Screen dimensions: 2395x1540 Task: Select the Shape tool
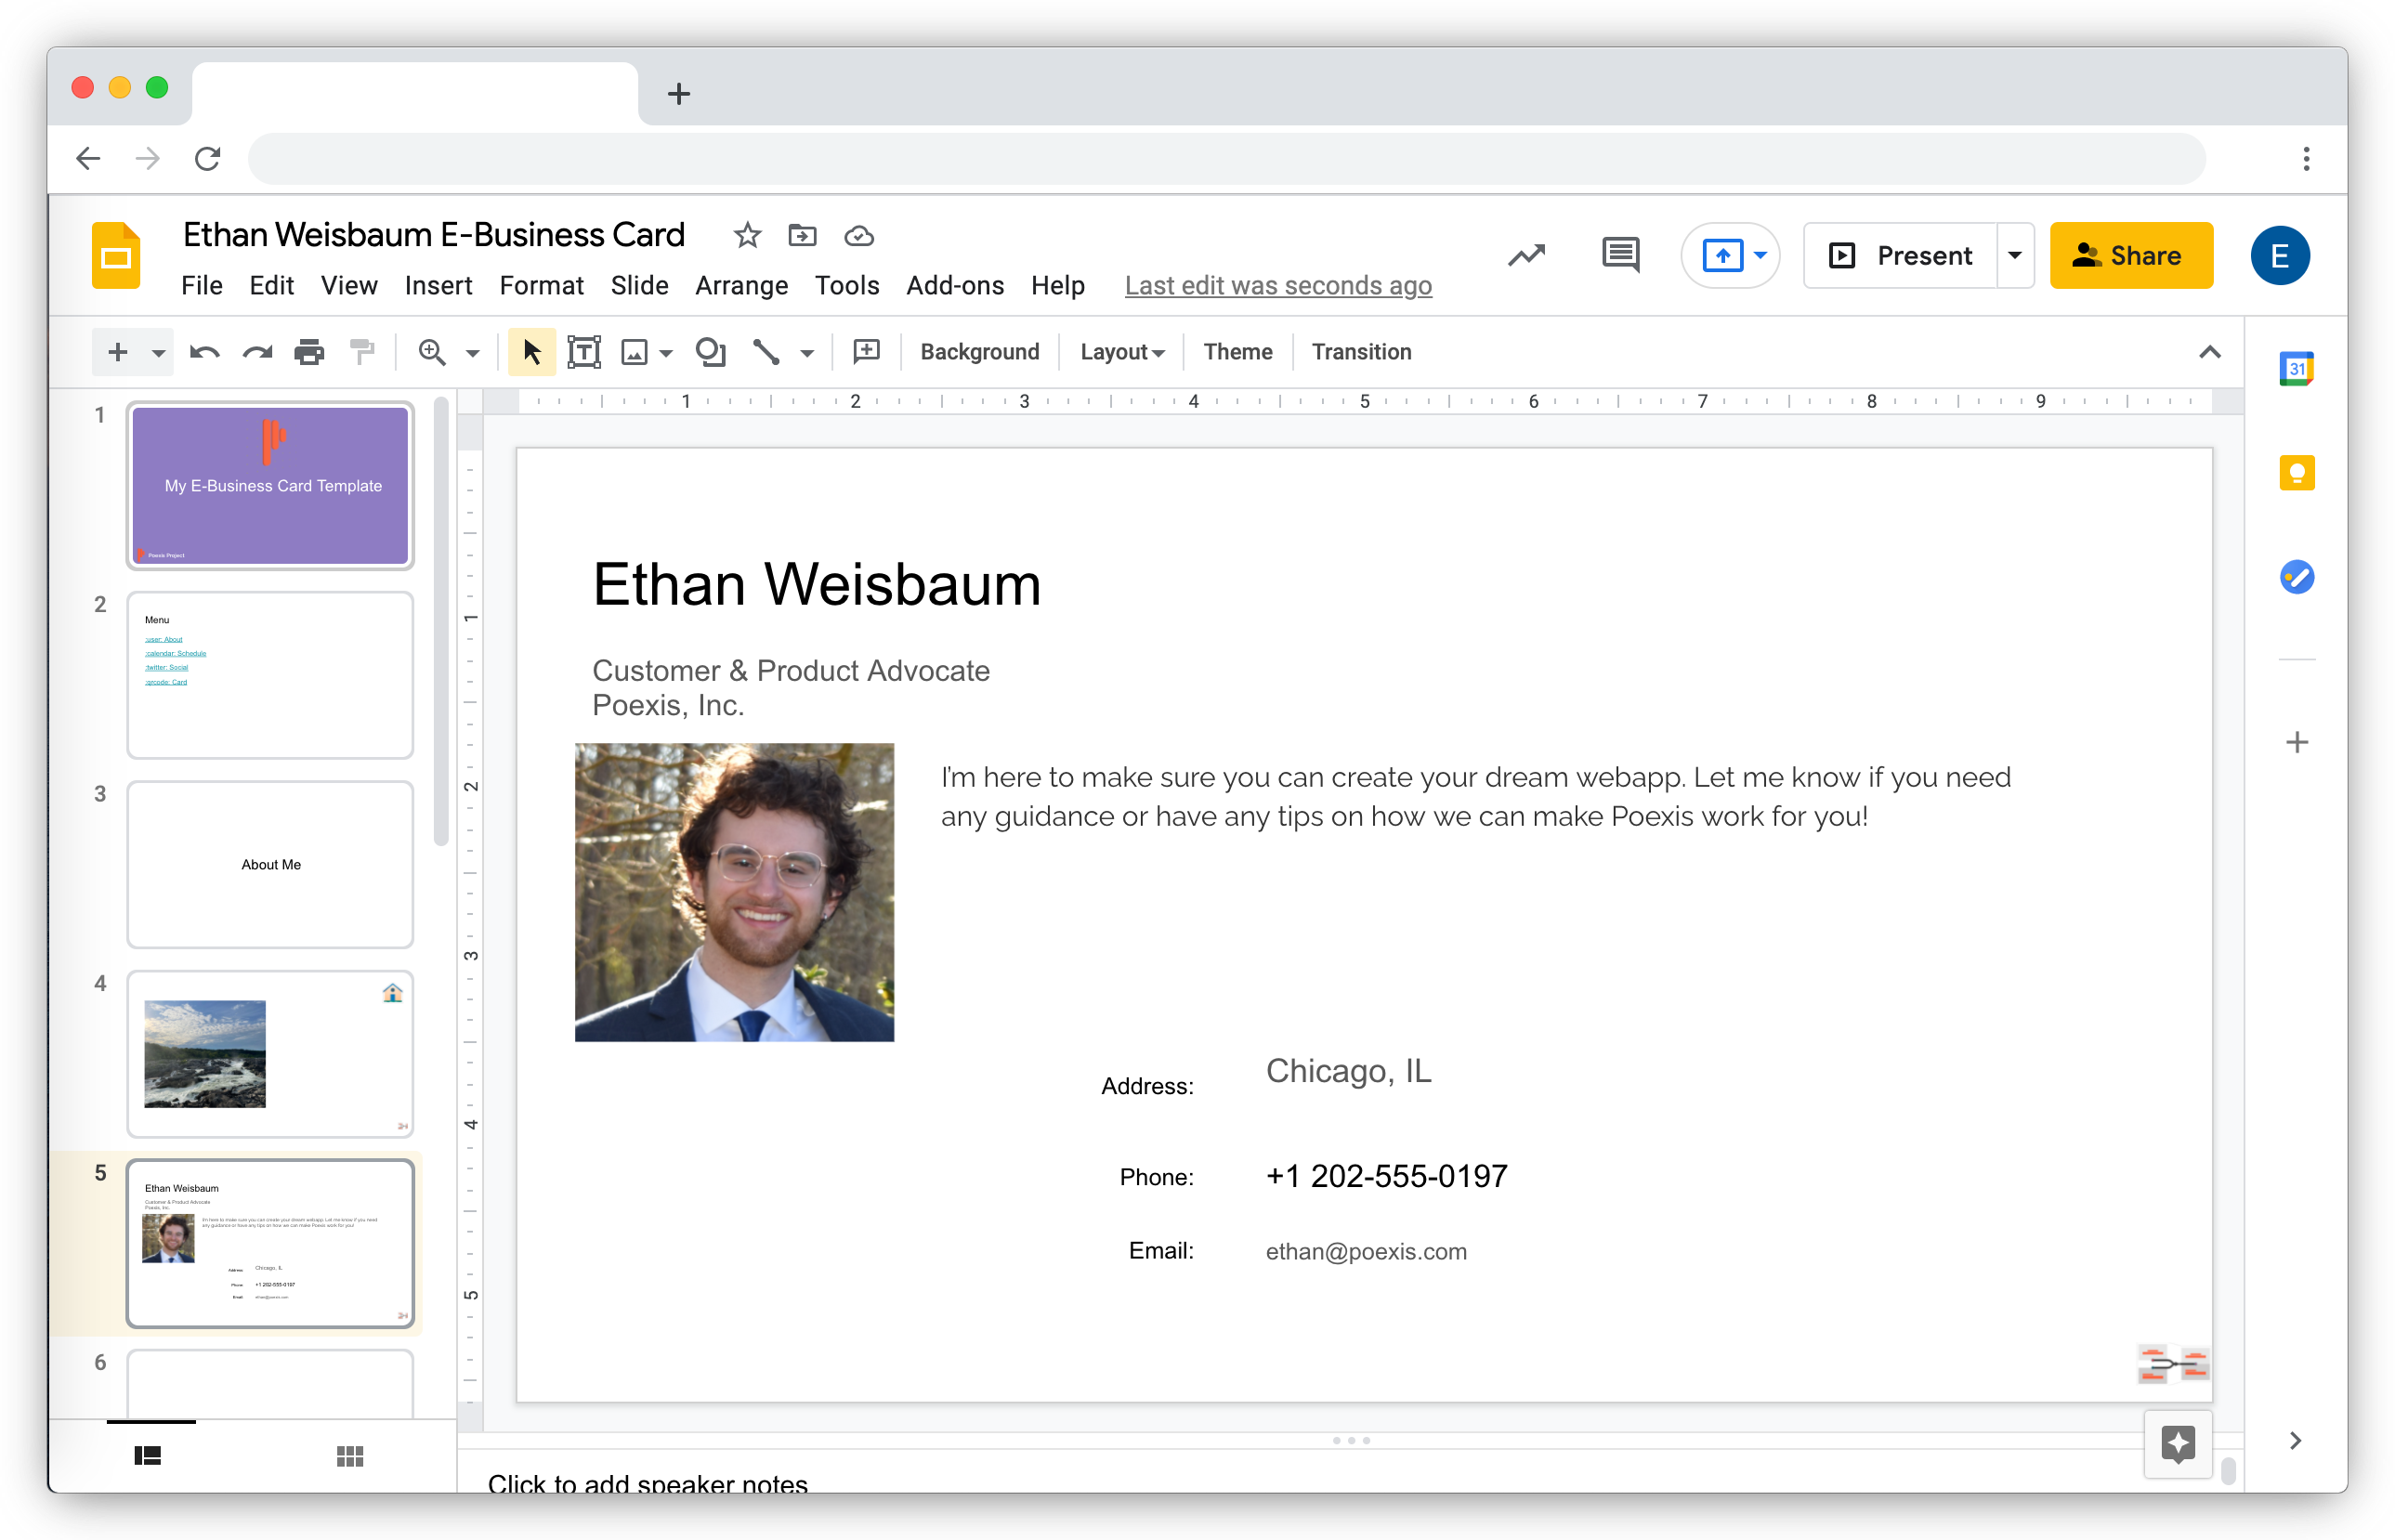[710, 352]
